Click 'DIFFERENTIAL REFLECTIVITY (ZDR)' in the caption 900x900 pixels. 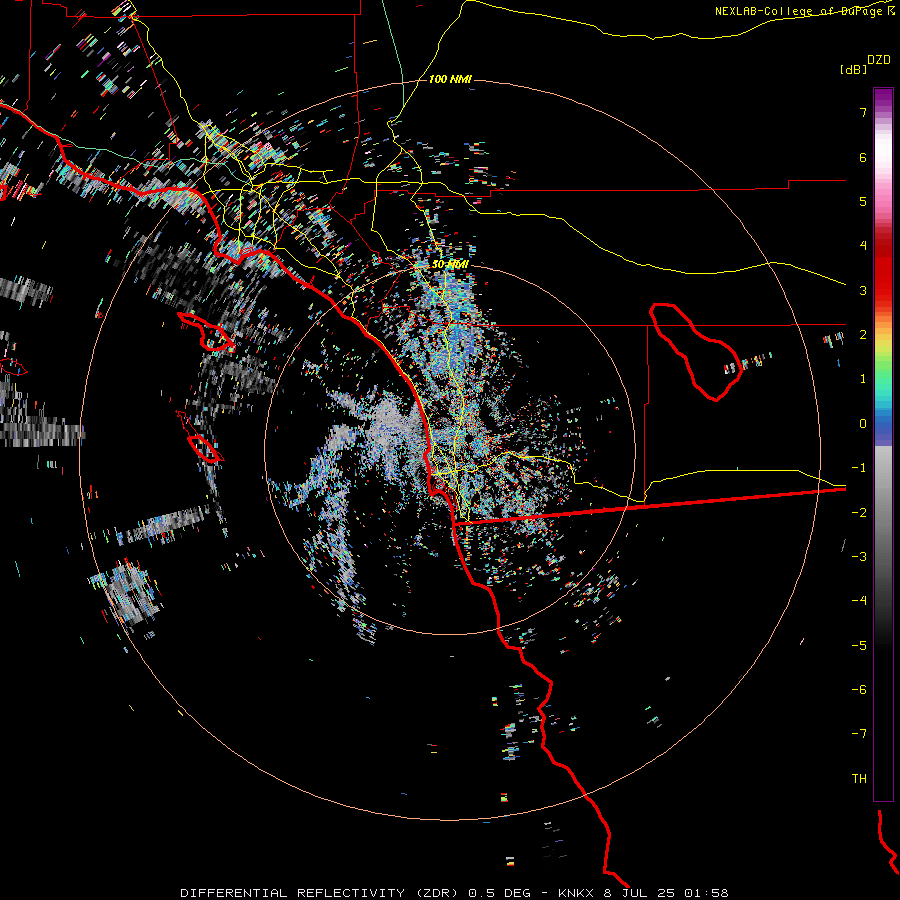click(x=319, y=893)
